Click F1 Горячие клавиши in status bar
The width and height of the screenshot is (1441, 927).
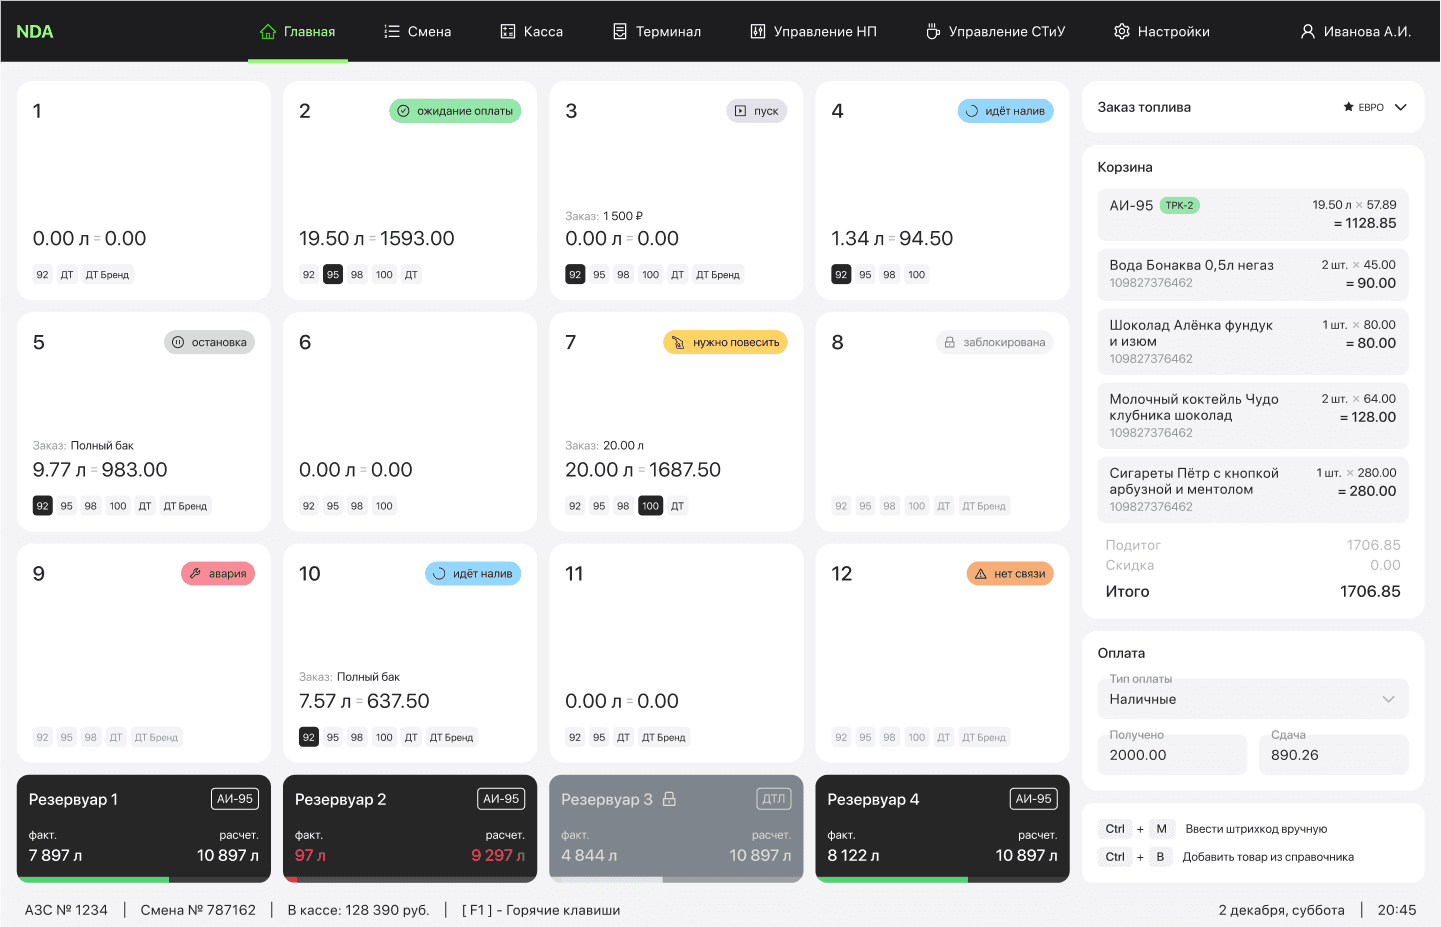click(541, 910)
